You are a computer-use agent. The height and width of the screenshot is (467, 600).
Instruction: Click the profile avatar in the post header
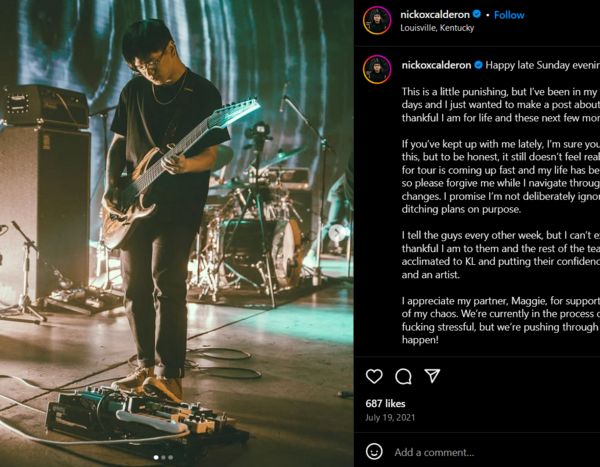377,20
